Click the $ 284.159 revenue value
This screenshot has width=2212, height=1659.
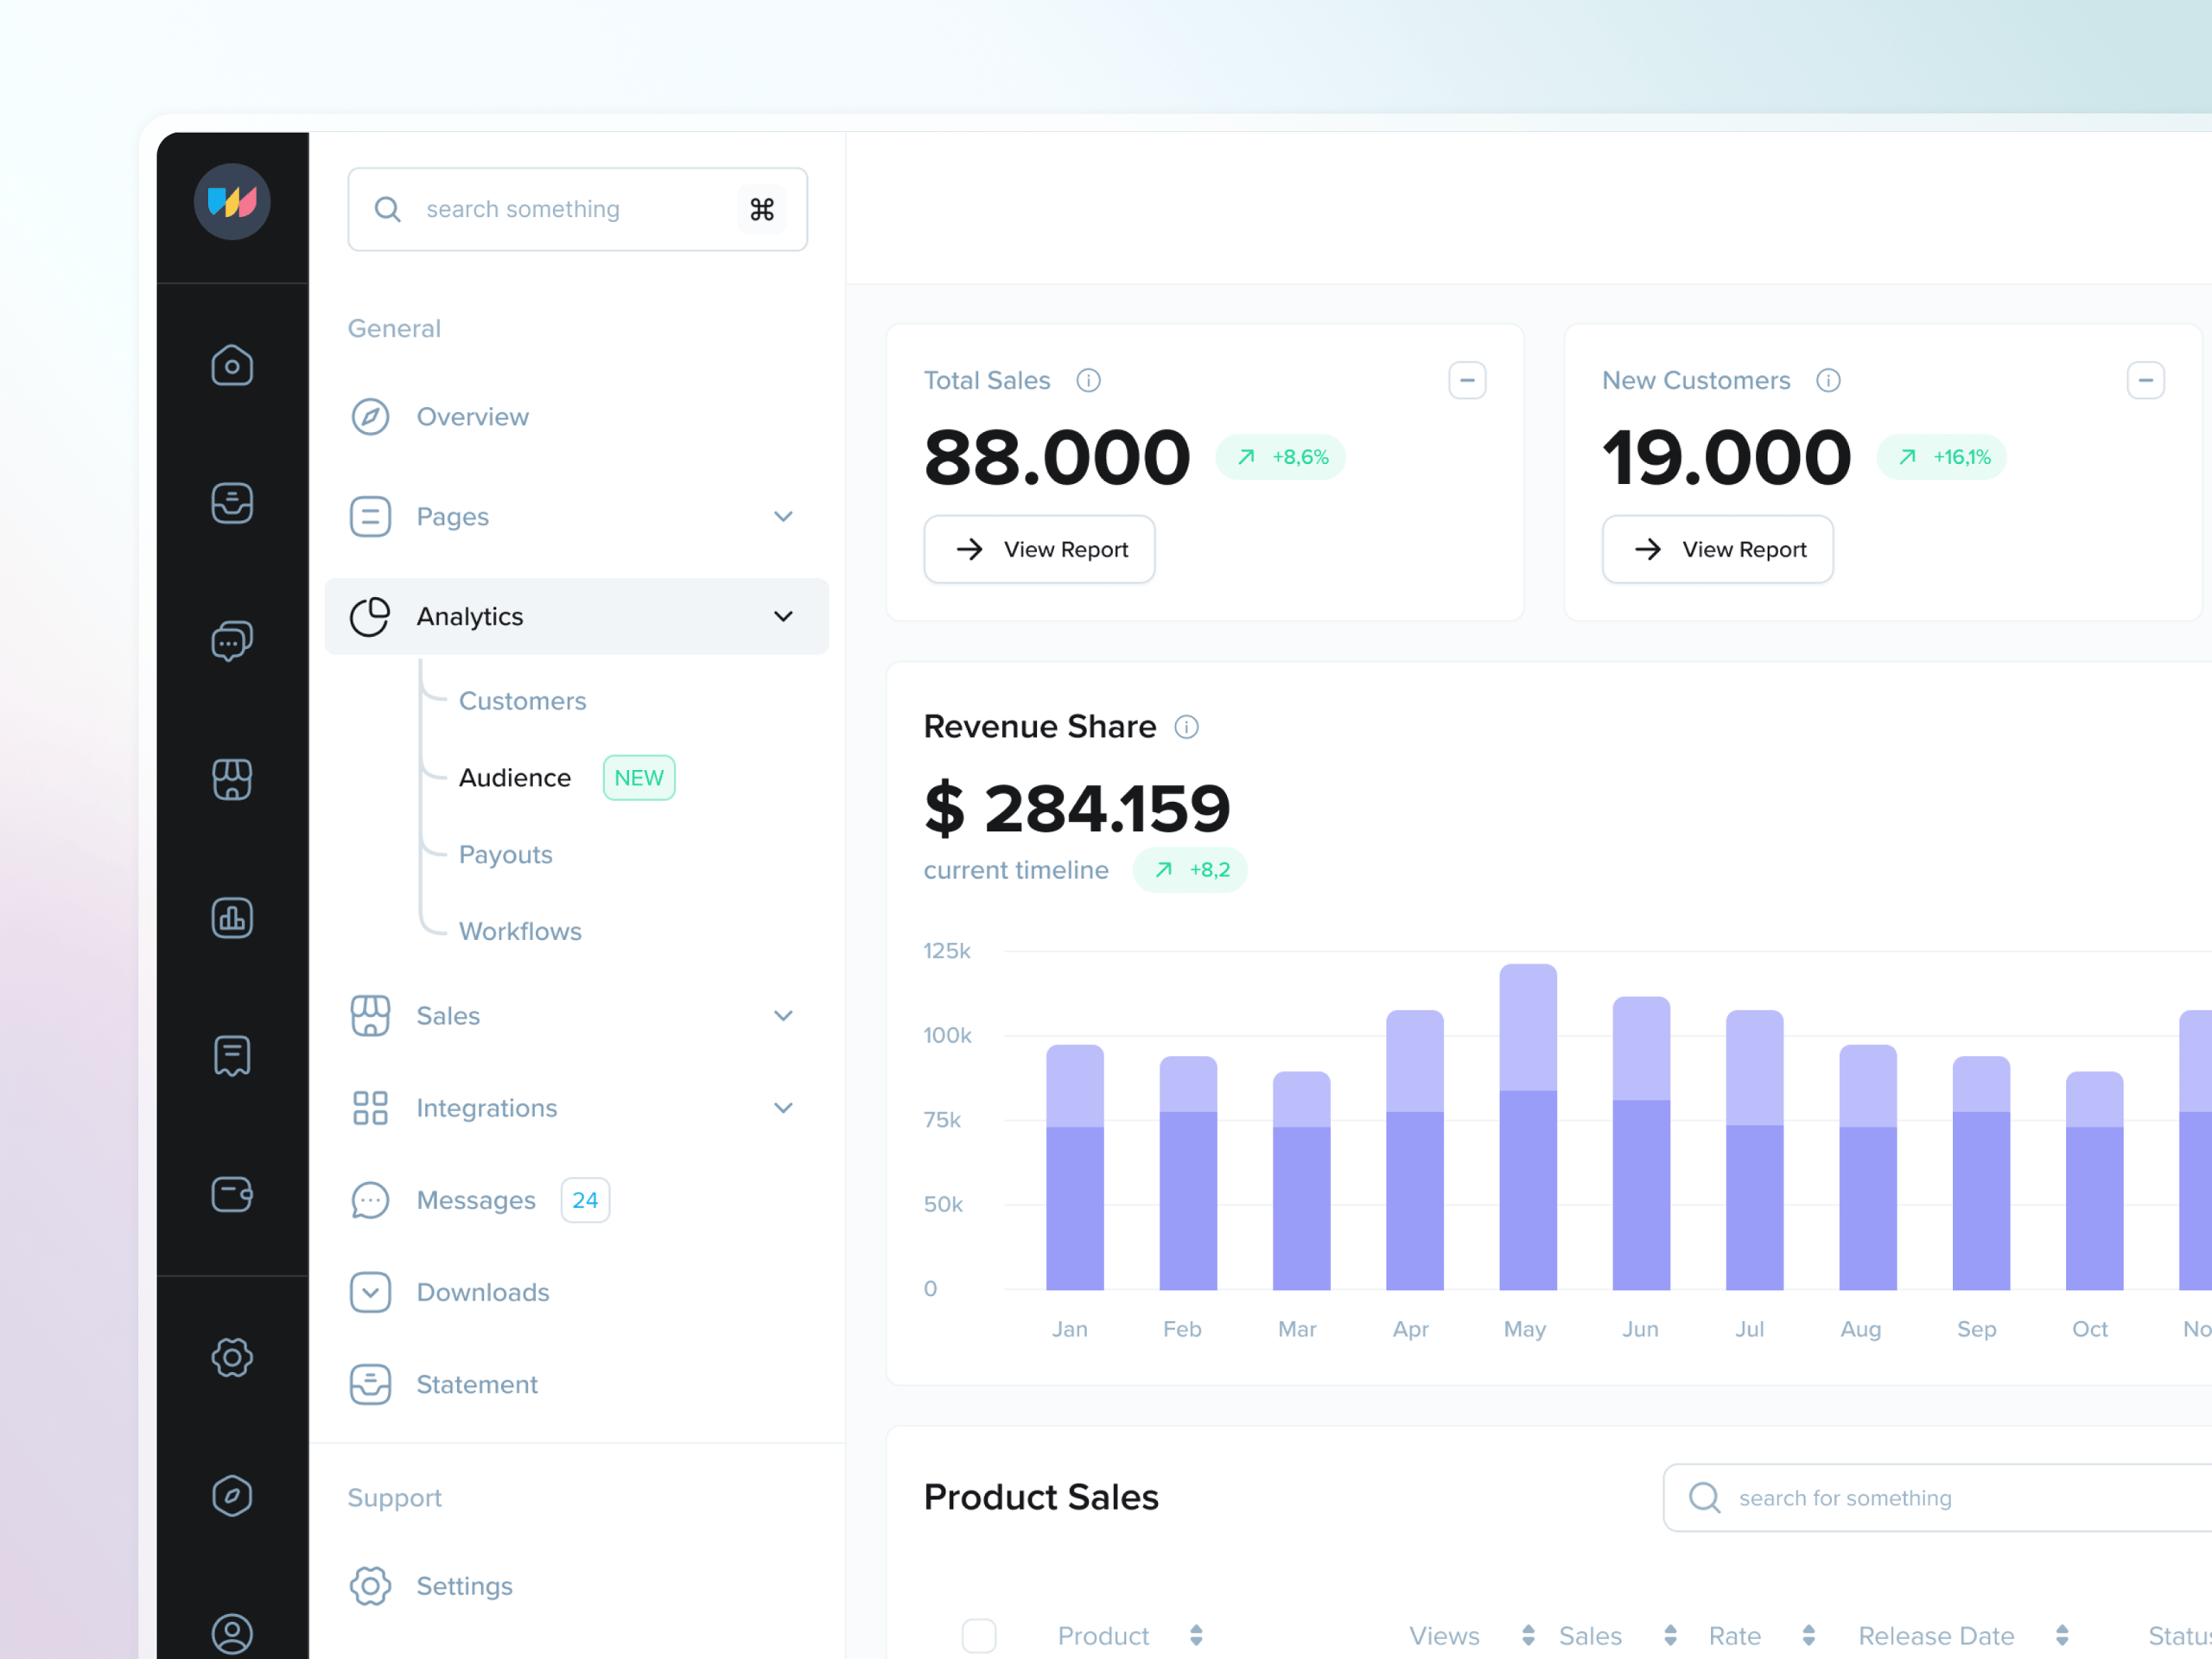point(1077,808)
